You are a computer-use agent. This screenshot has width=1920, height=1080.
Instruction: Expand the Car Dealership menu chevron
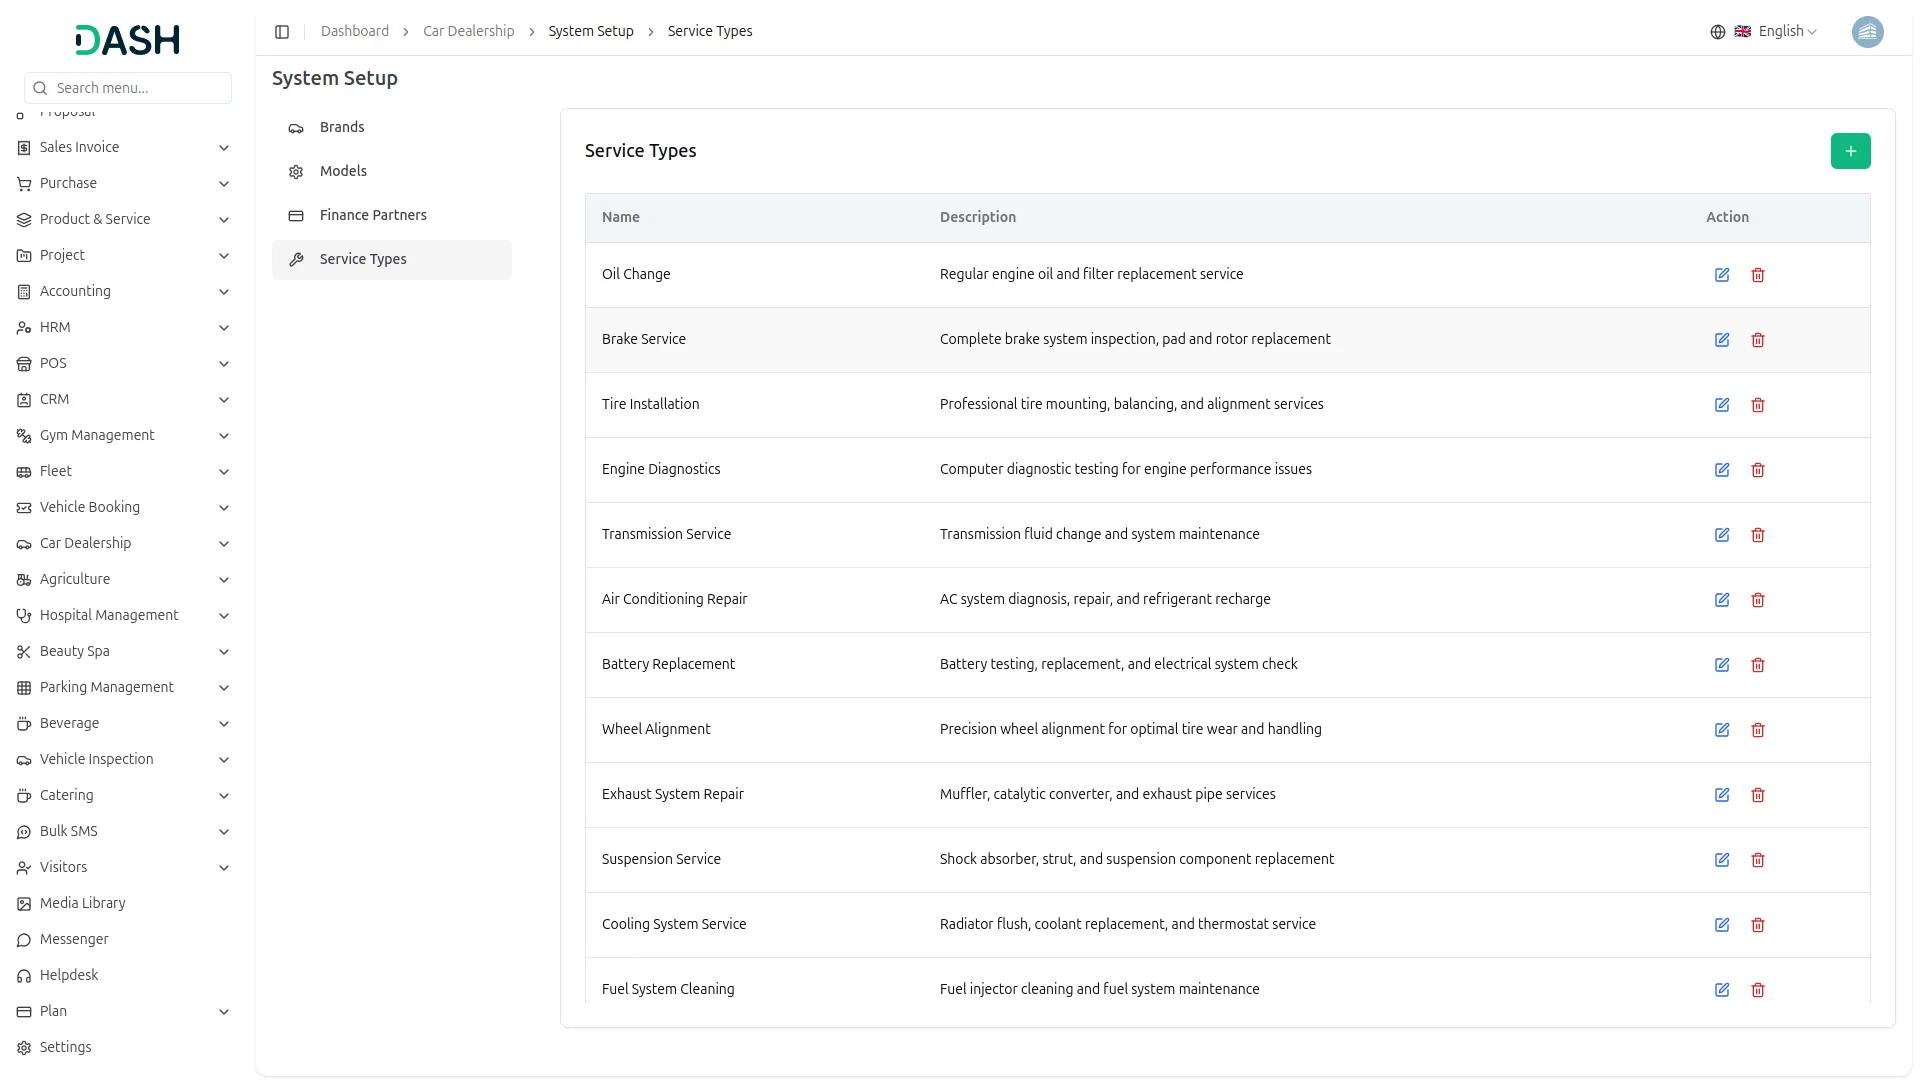(224, 544)
